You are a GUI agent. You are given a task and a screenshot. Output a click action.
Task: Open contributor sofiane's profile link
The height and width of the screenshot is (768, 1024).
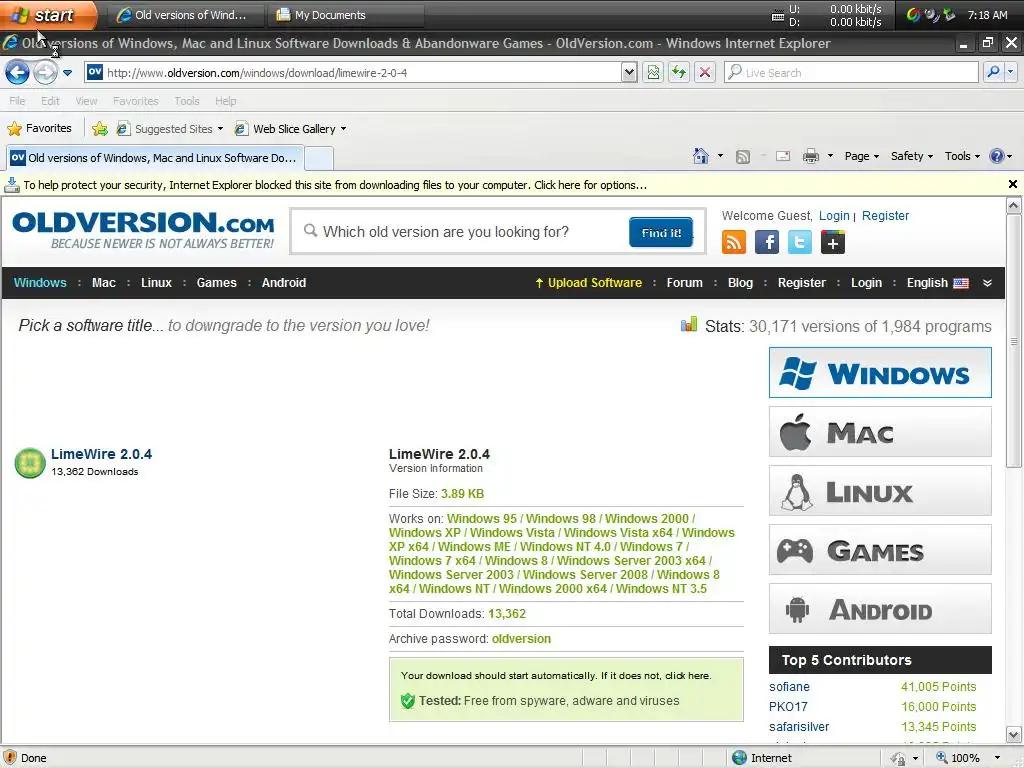coord(789,686)
